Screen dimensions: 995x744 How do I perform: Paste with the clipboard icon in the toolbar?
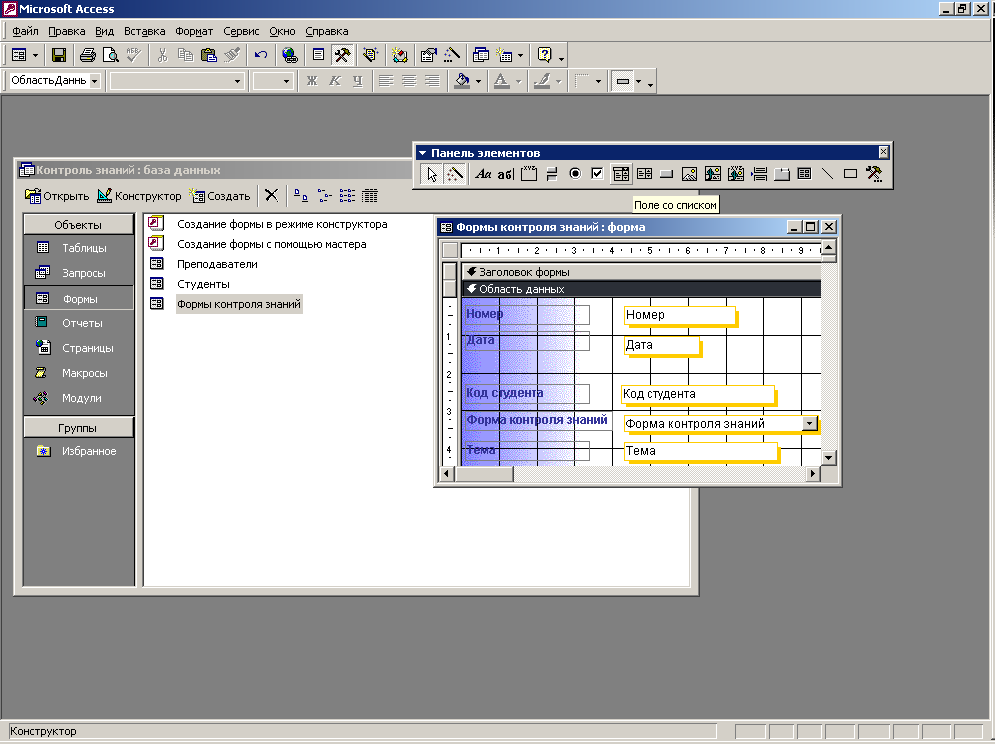coord(209,55)
